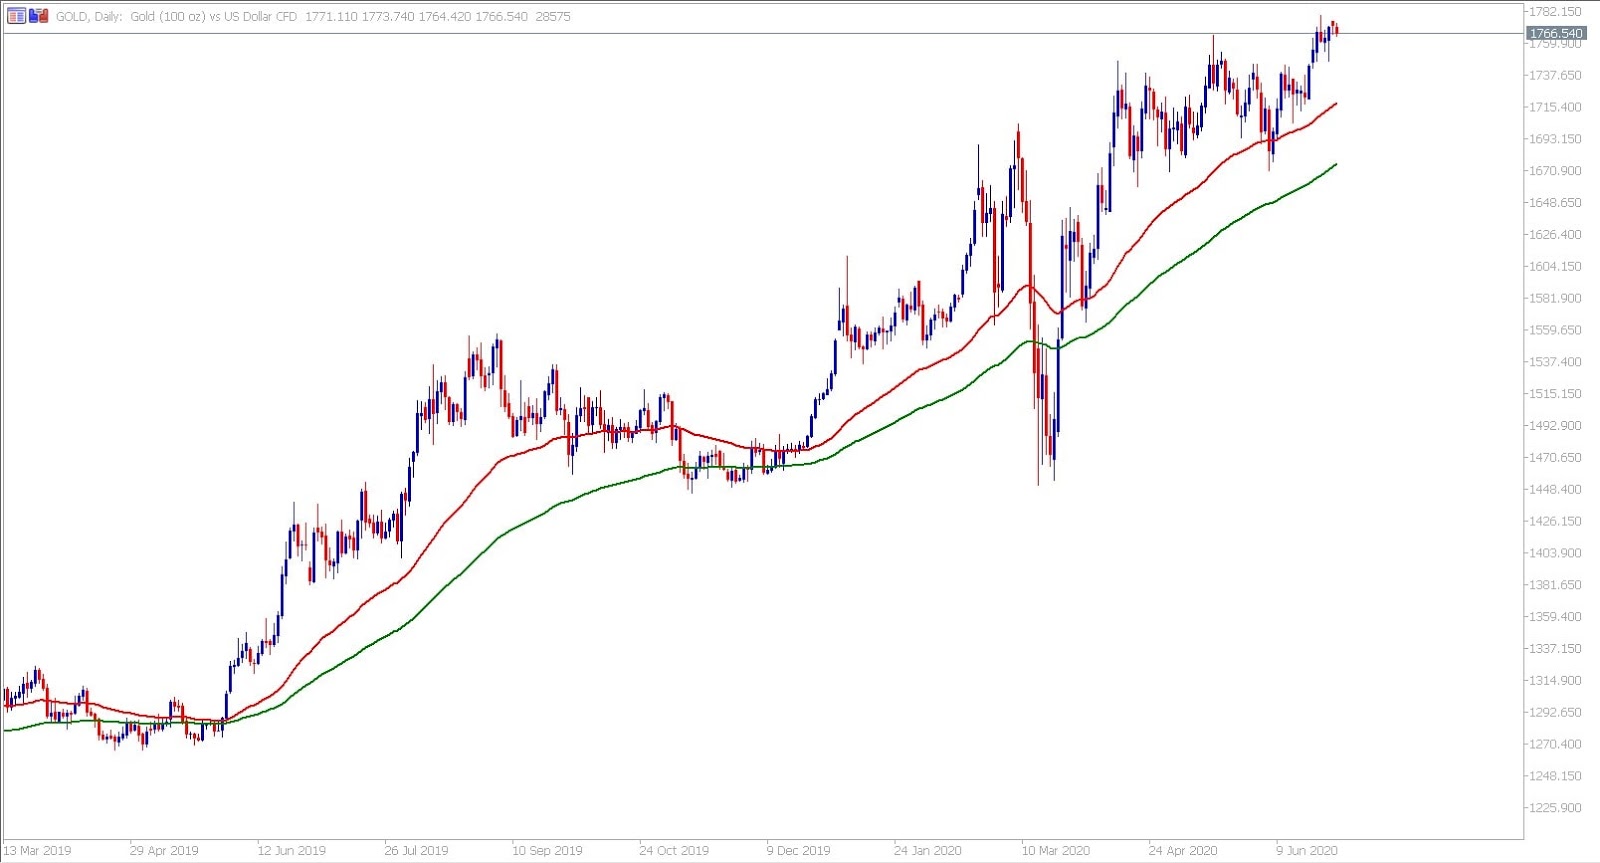Select the 24 Jan 2020 date label
Screen dimensions: 1600x863
[928, 851]
